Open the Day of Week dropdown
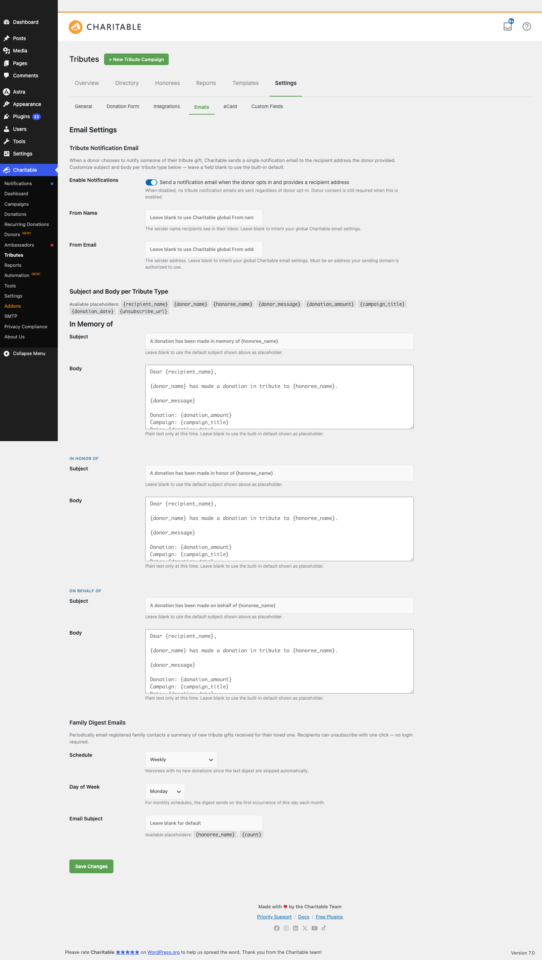 165,791
